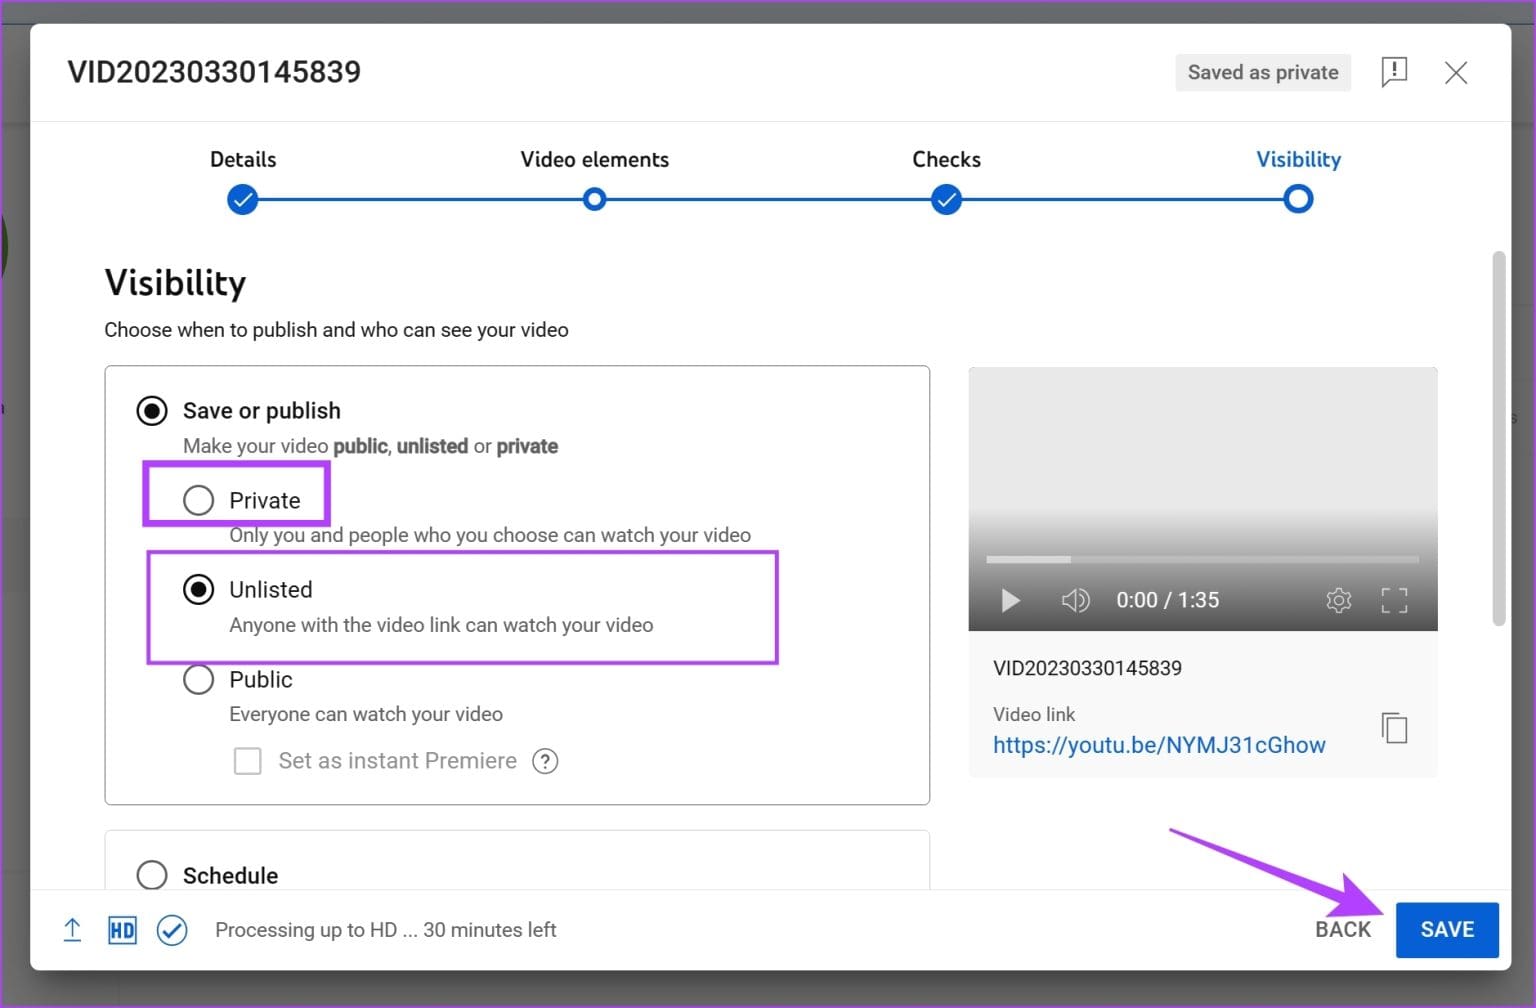Click the Details step checkmark circle

point(242,199)
